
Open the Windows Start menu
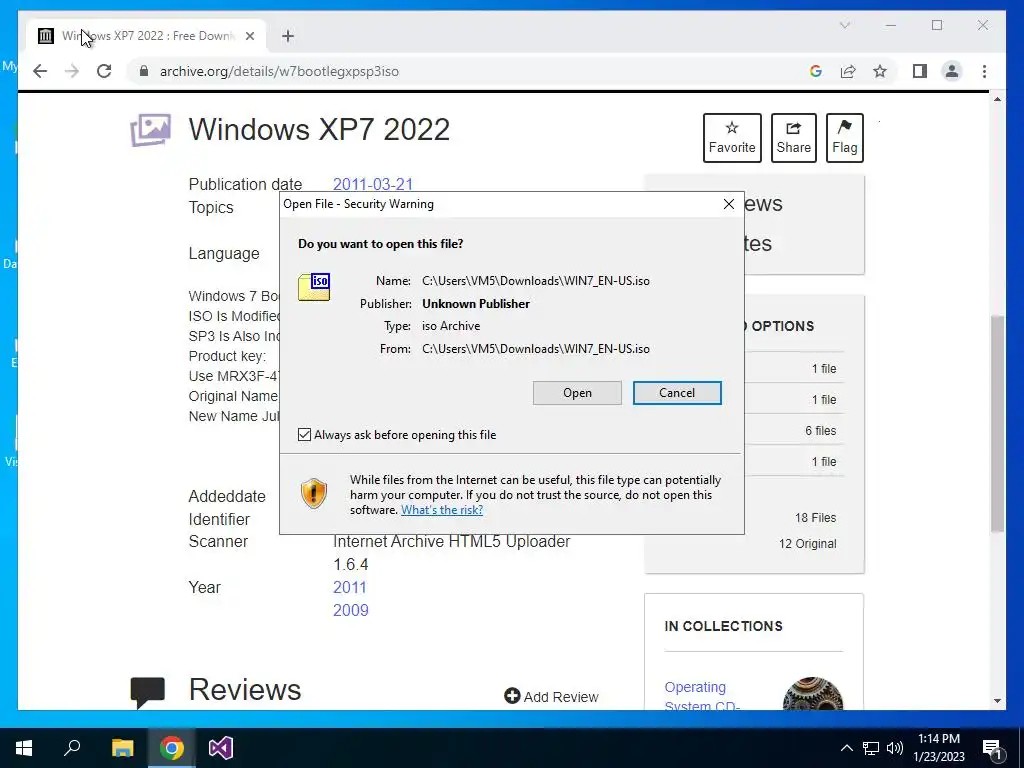[24, 748]
